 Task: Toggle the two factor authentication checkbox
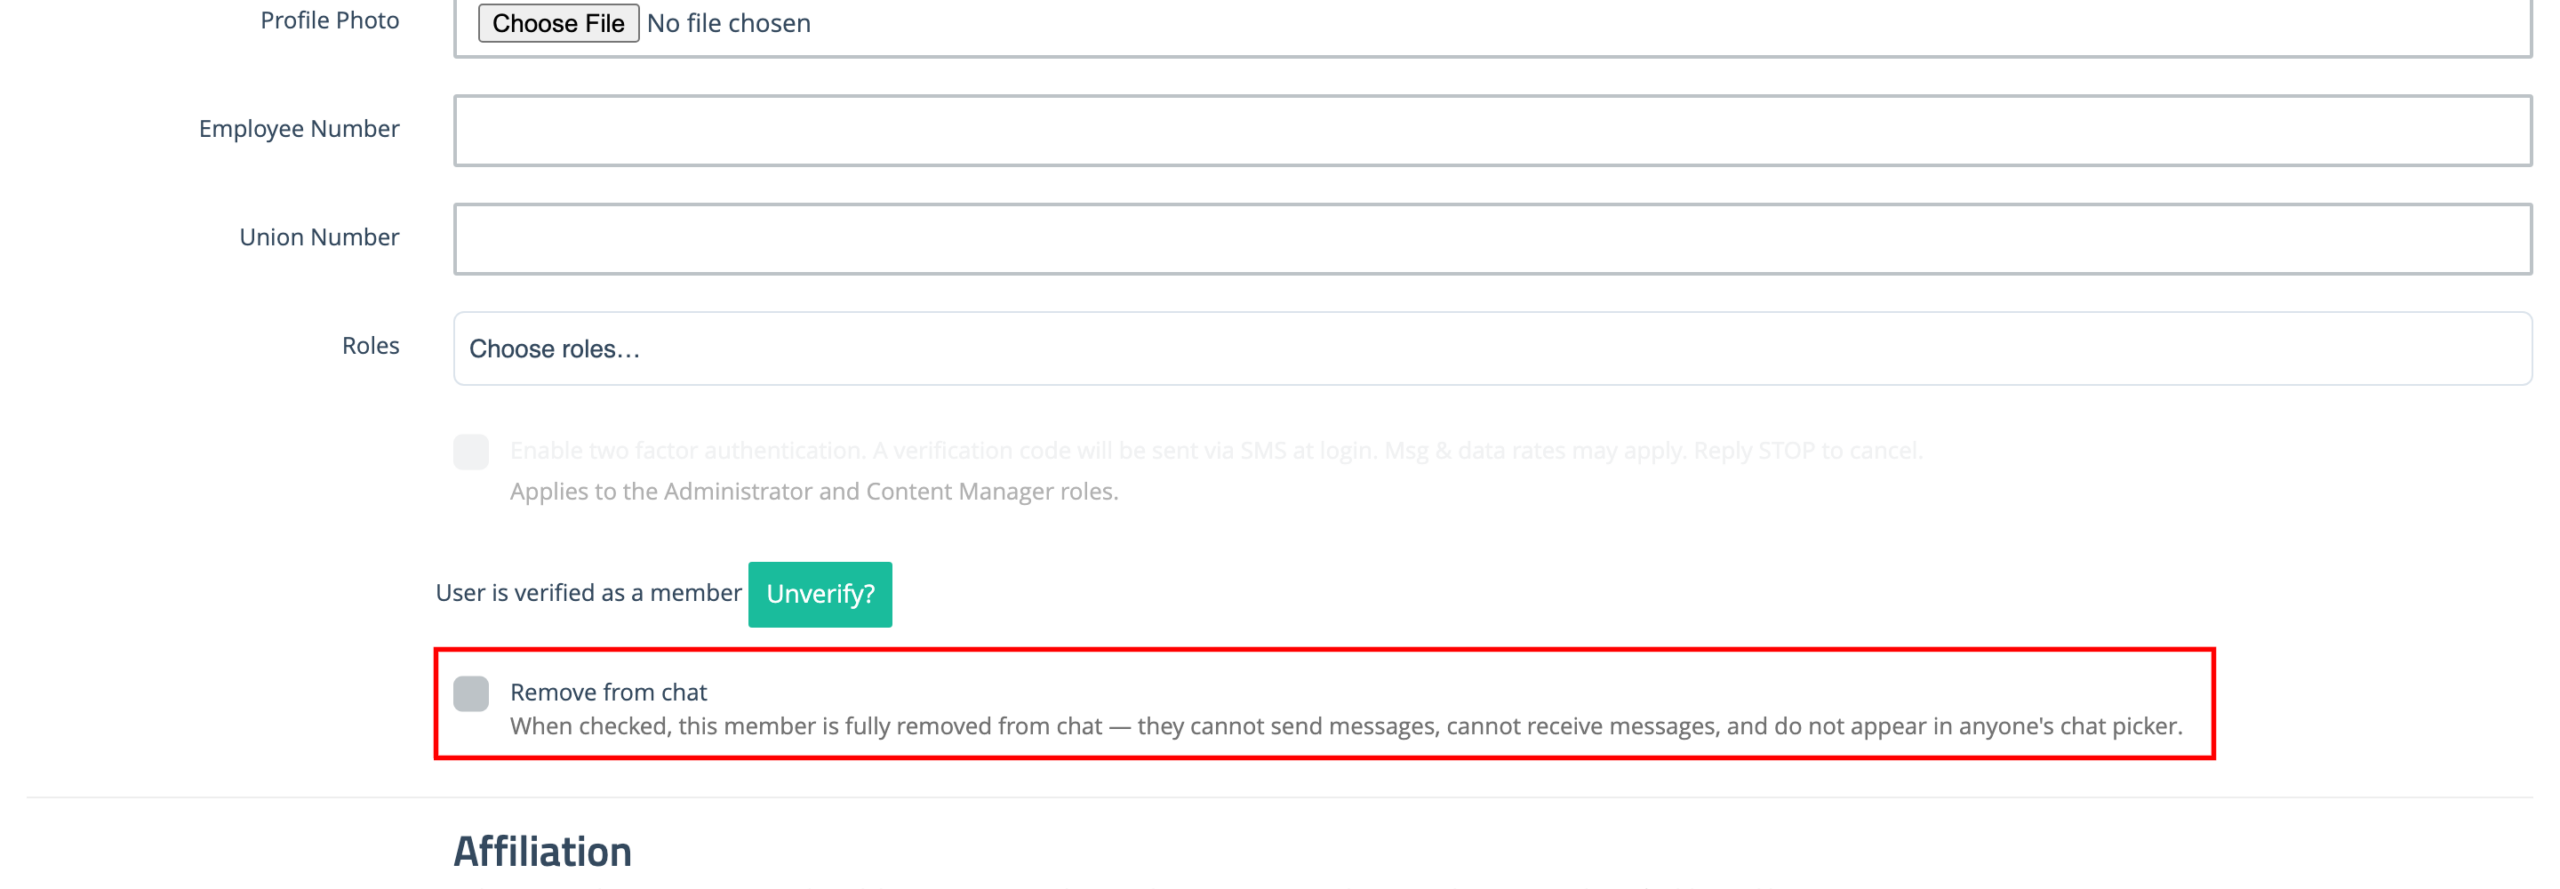[471, 451]
